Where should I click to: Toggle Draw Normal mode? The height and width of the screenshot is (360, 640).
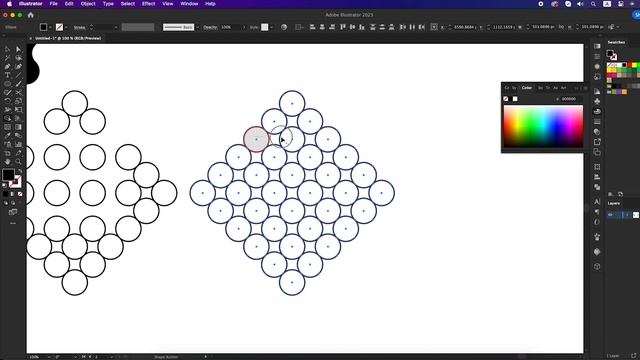tap(6, 203)
